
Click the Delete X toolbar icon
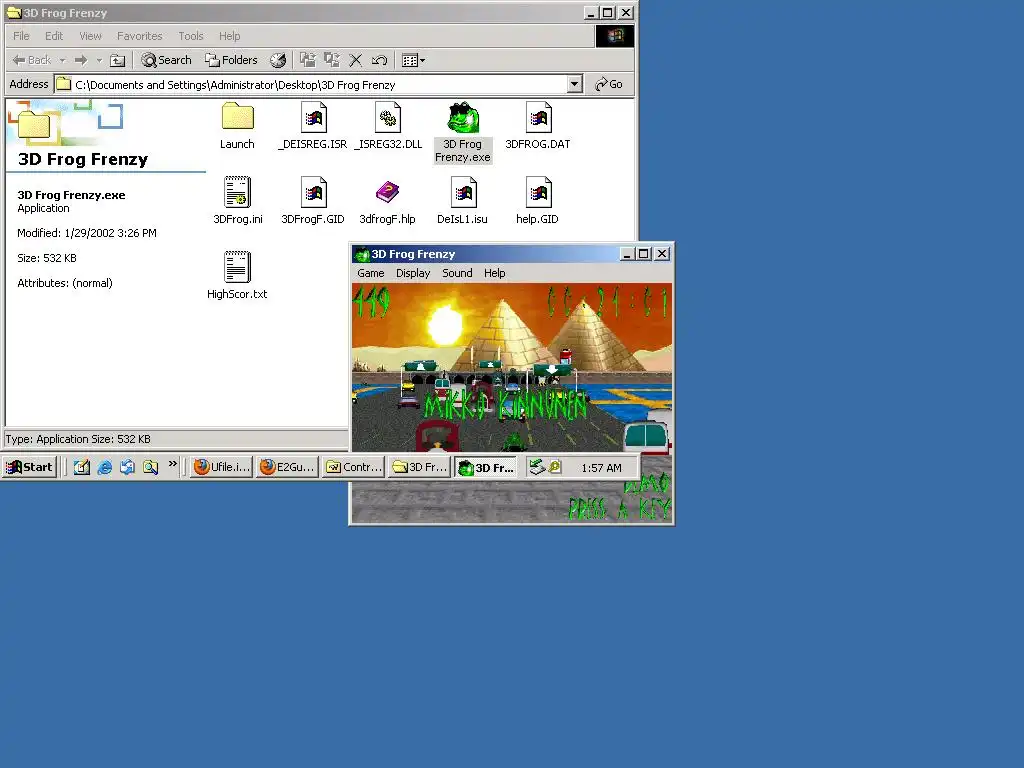(355, 60)
